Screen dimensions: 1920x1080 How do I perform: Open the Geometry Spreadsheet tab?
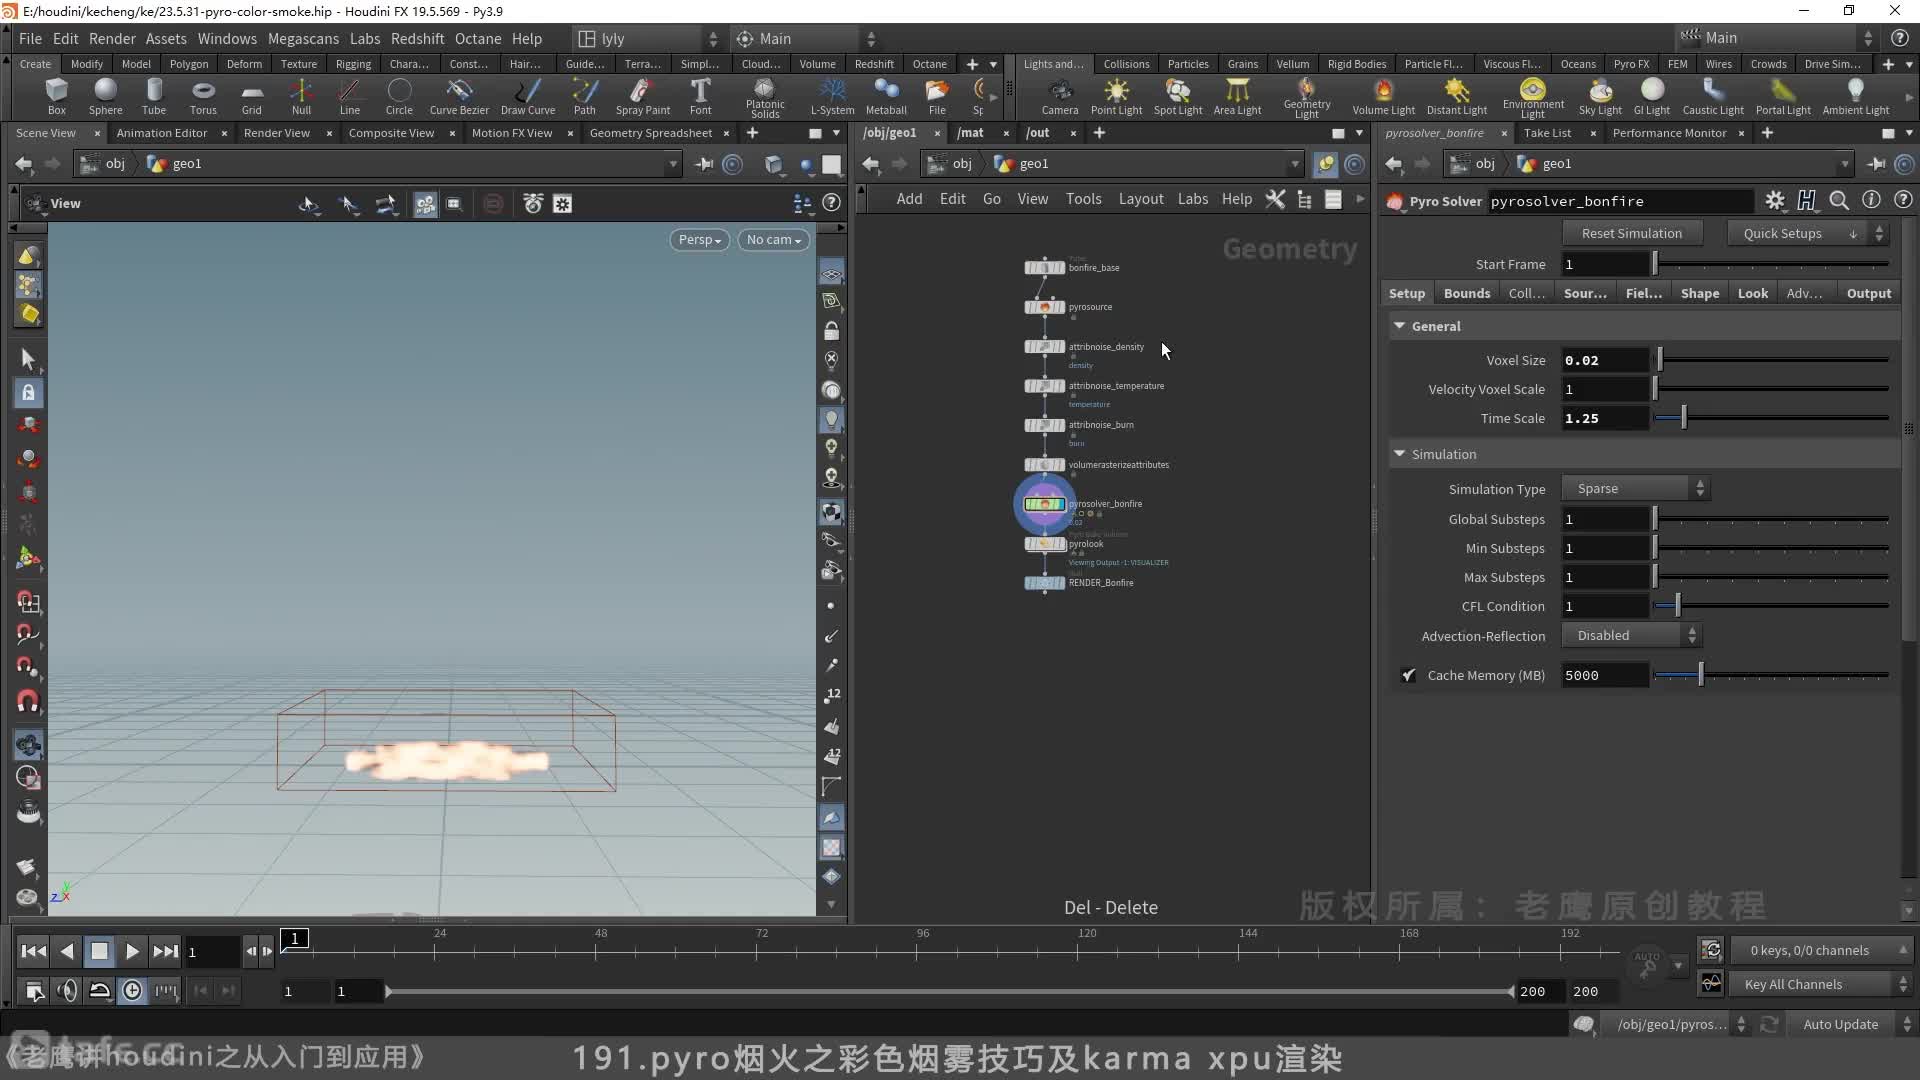pos(651,133)
